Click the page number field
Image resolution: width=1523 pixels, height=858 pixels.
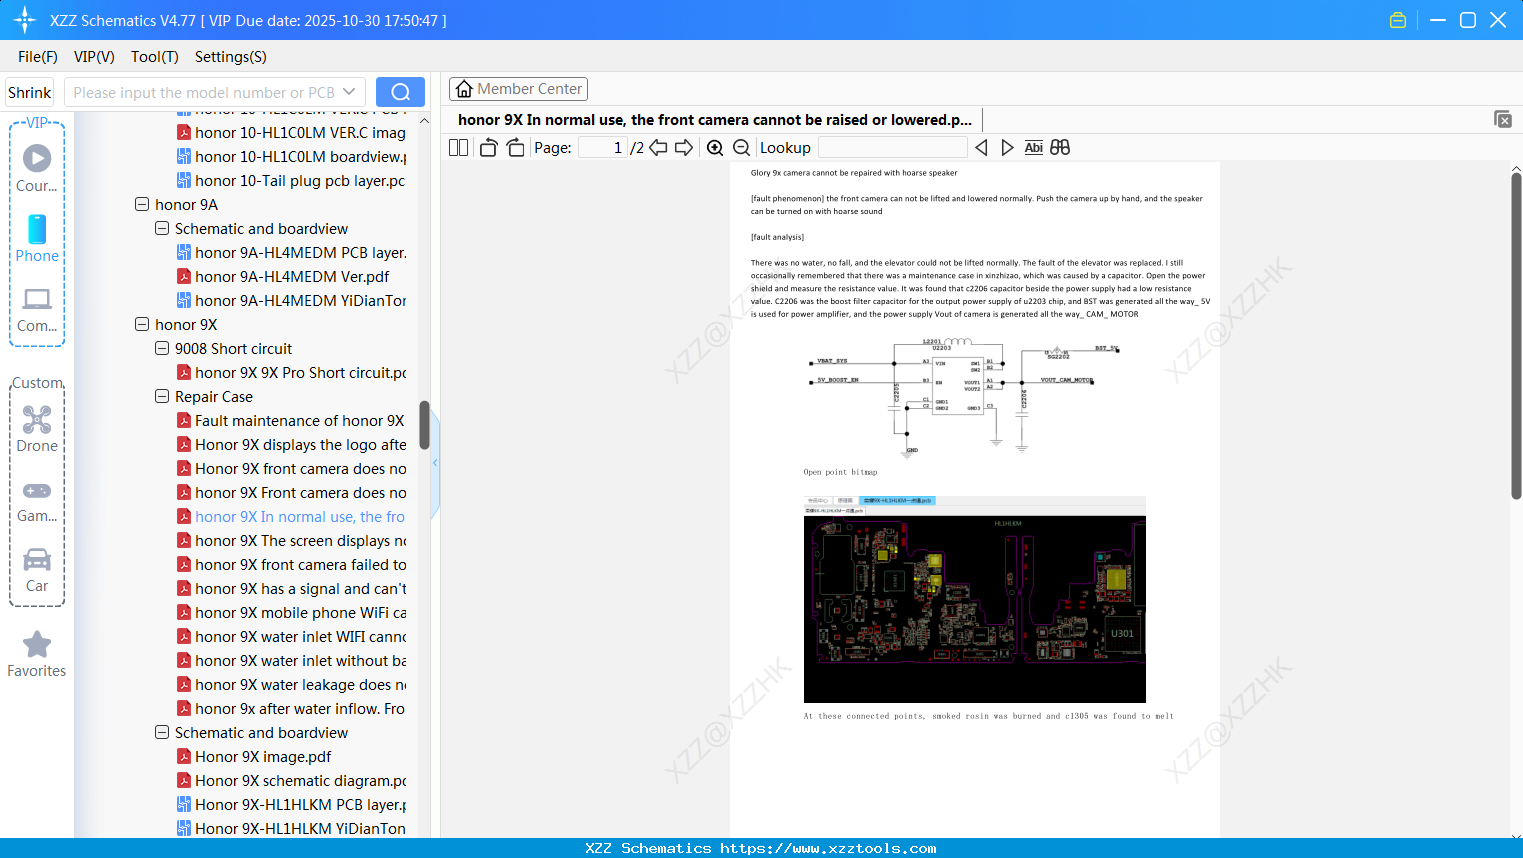pos(602,147)
